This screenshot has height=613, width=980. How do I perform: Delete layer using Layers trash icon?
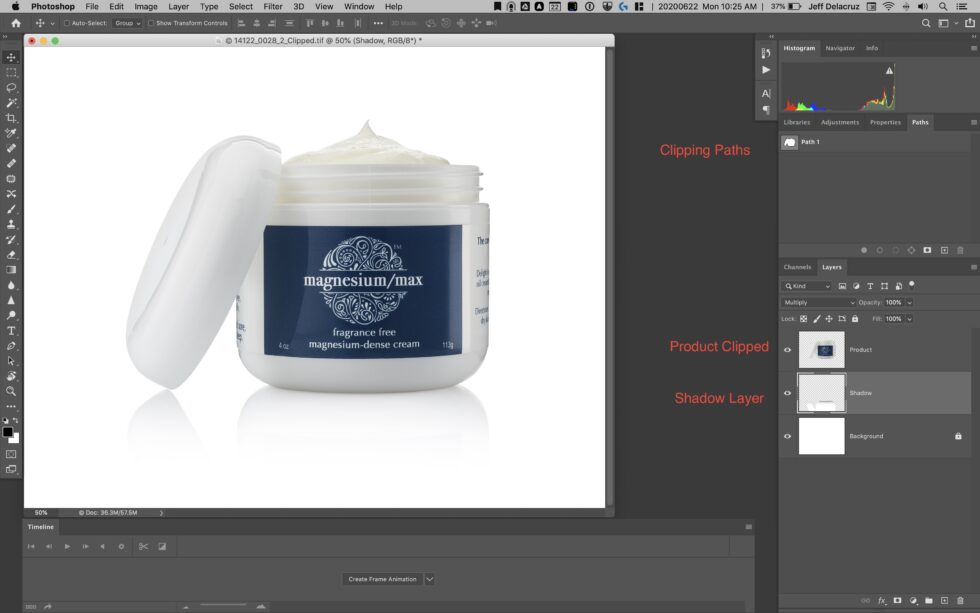point(960,601)
